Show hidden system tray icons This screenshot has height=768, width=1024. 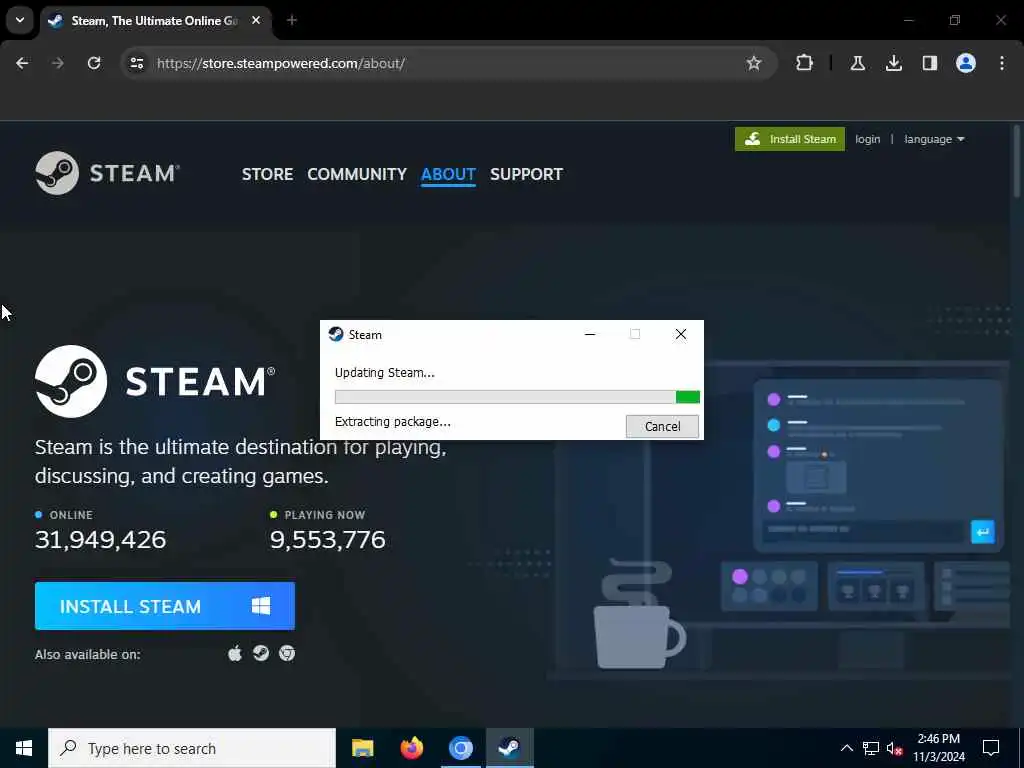846,748
